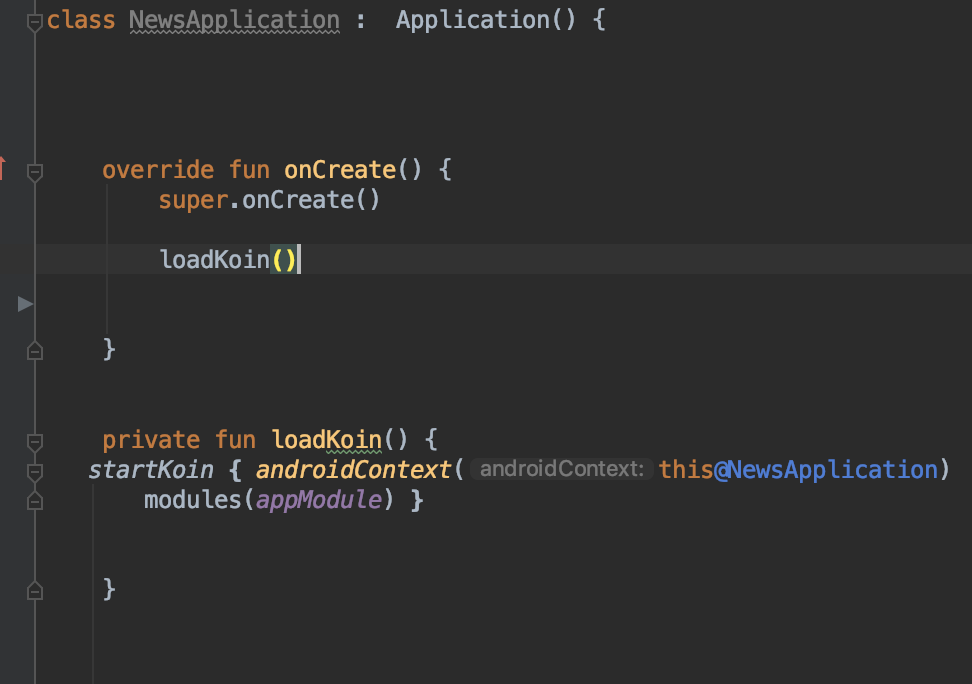This screenshot has height=684, width=972.
Task: Collapse the onCreate function fold marker
Action: [x=35, y=172]
